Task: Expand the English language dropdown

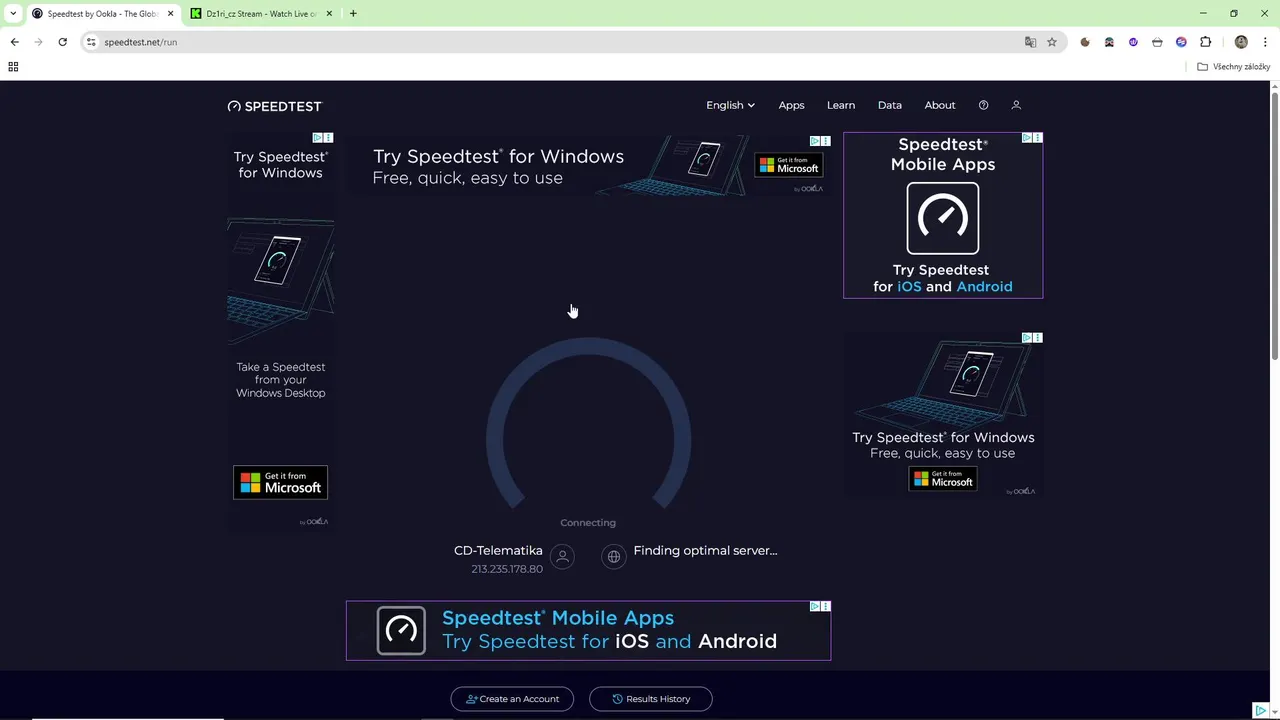Action: pos(730,105)
